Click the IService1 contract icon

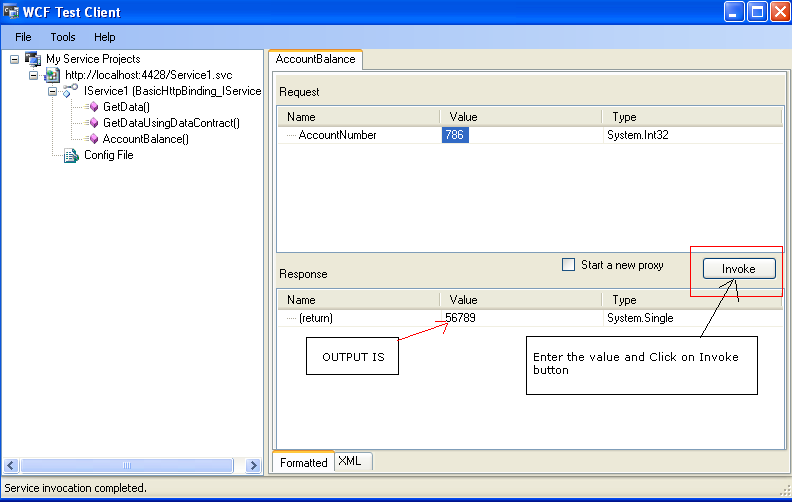(x=70, y=91)
